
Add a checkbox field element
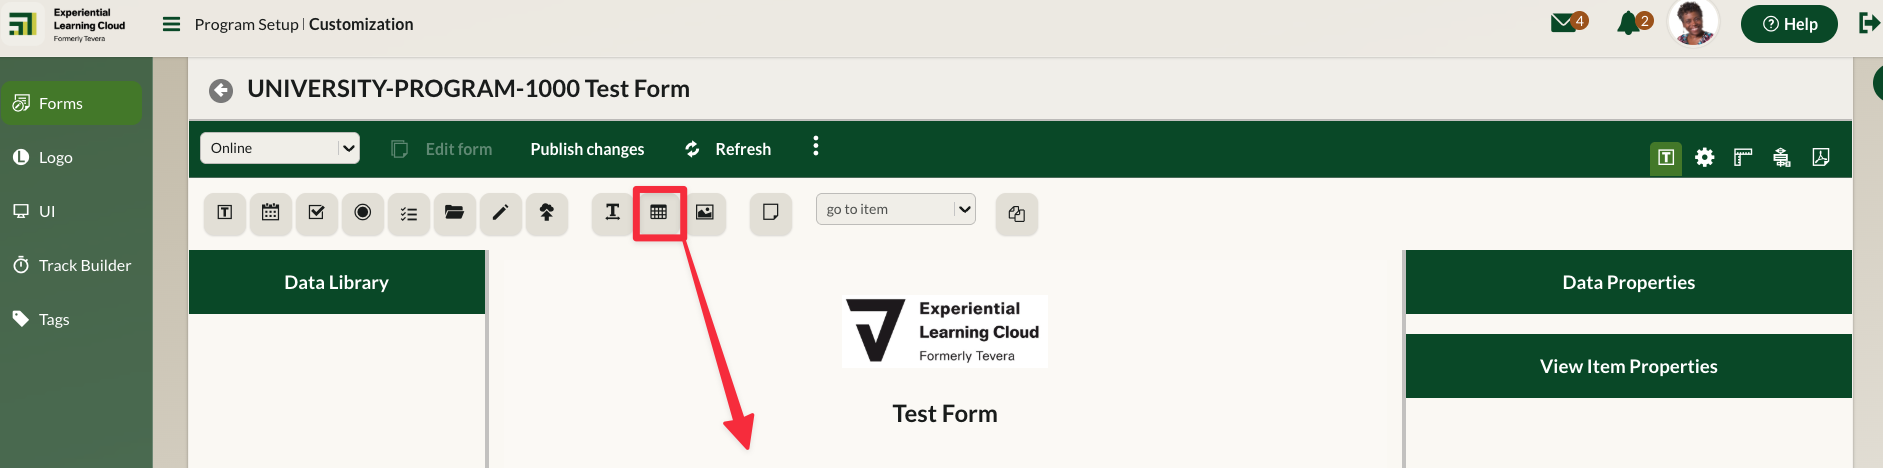point(317,213)
